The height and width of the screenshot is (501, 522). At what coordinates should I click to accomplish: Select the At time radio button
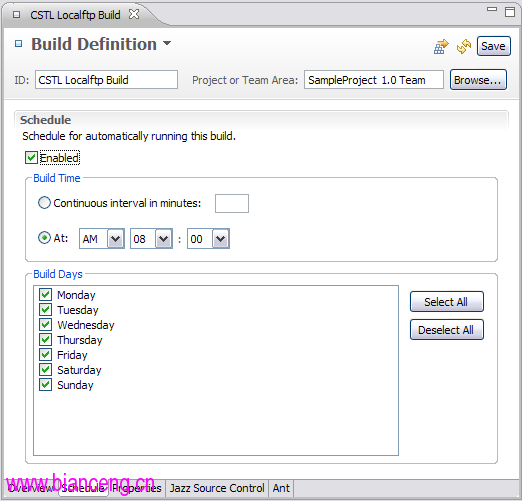pyautogui.click(x=44, y=238)
